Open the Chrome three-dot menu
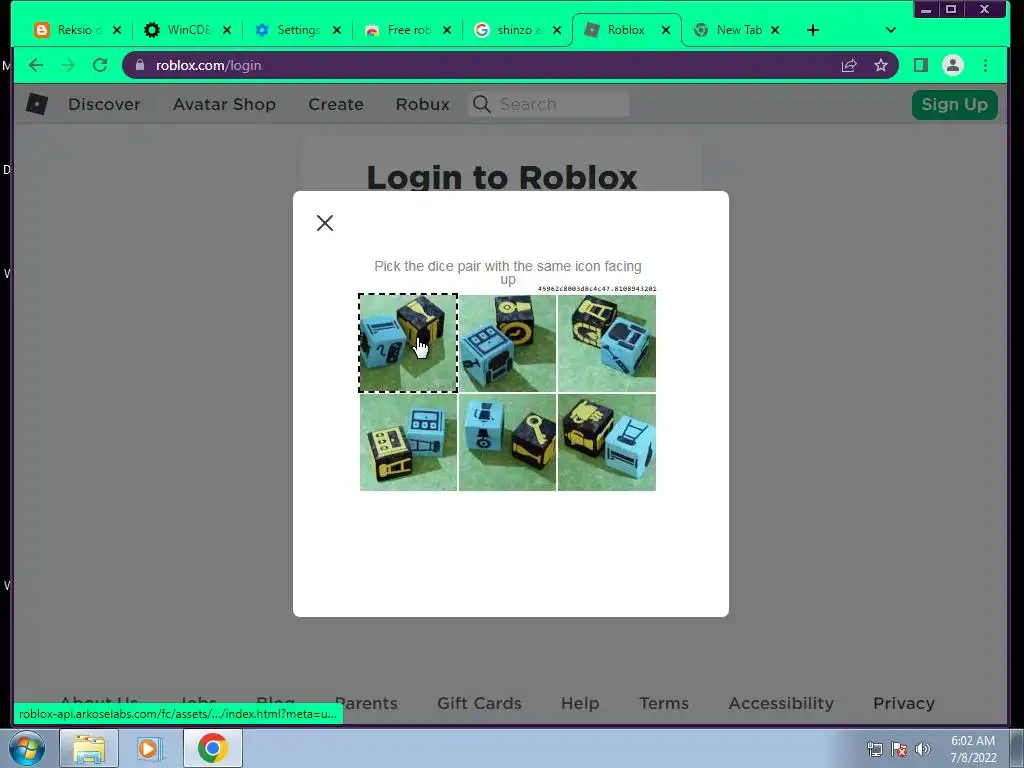The image size is (1024, 768). point(985,65)
